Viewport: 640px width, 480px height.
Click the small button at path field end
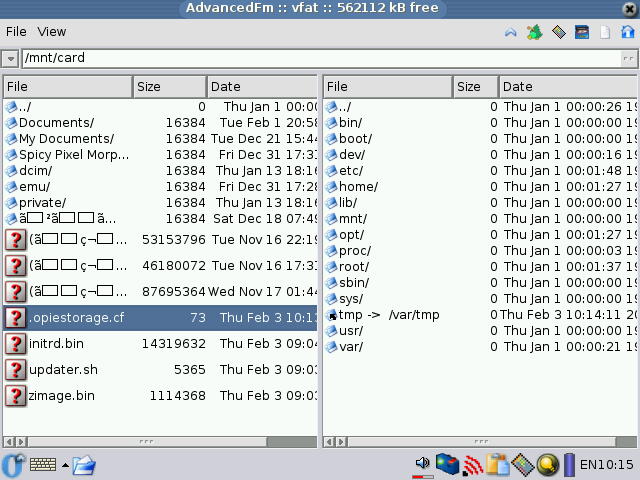[x=629, y=58]
